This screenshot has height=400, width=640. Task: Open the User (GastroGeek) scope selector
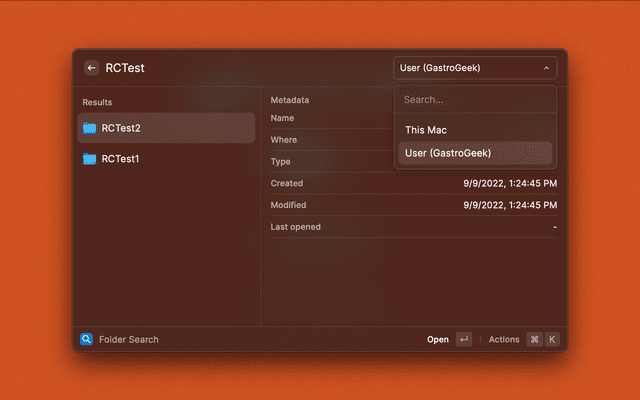click(x=465, y=68)
